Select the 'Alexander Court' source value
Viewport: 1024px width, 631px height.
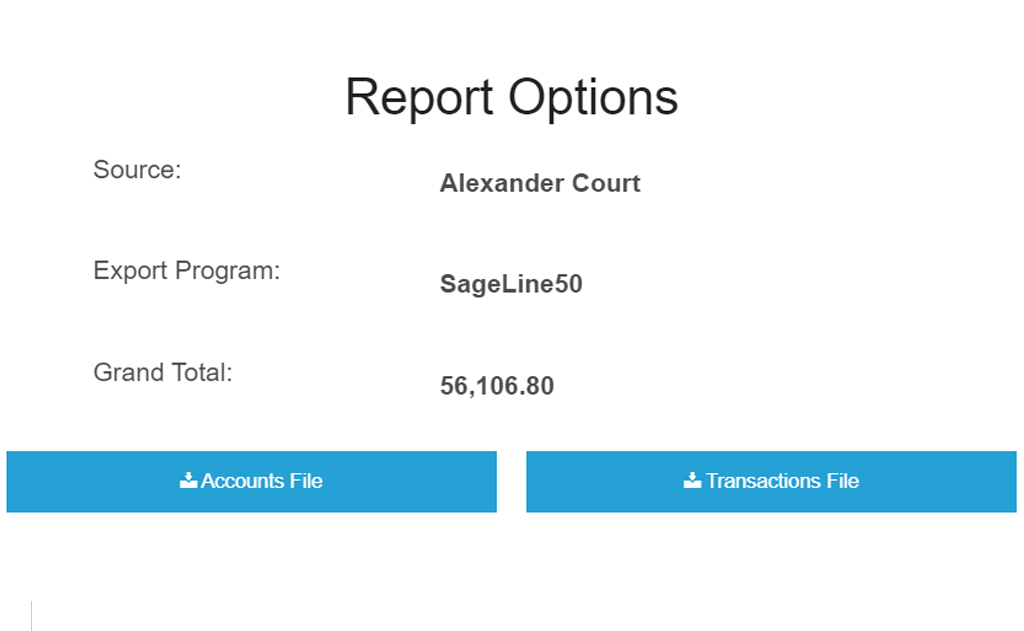[540, 184]
